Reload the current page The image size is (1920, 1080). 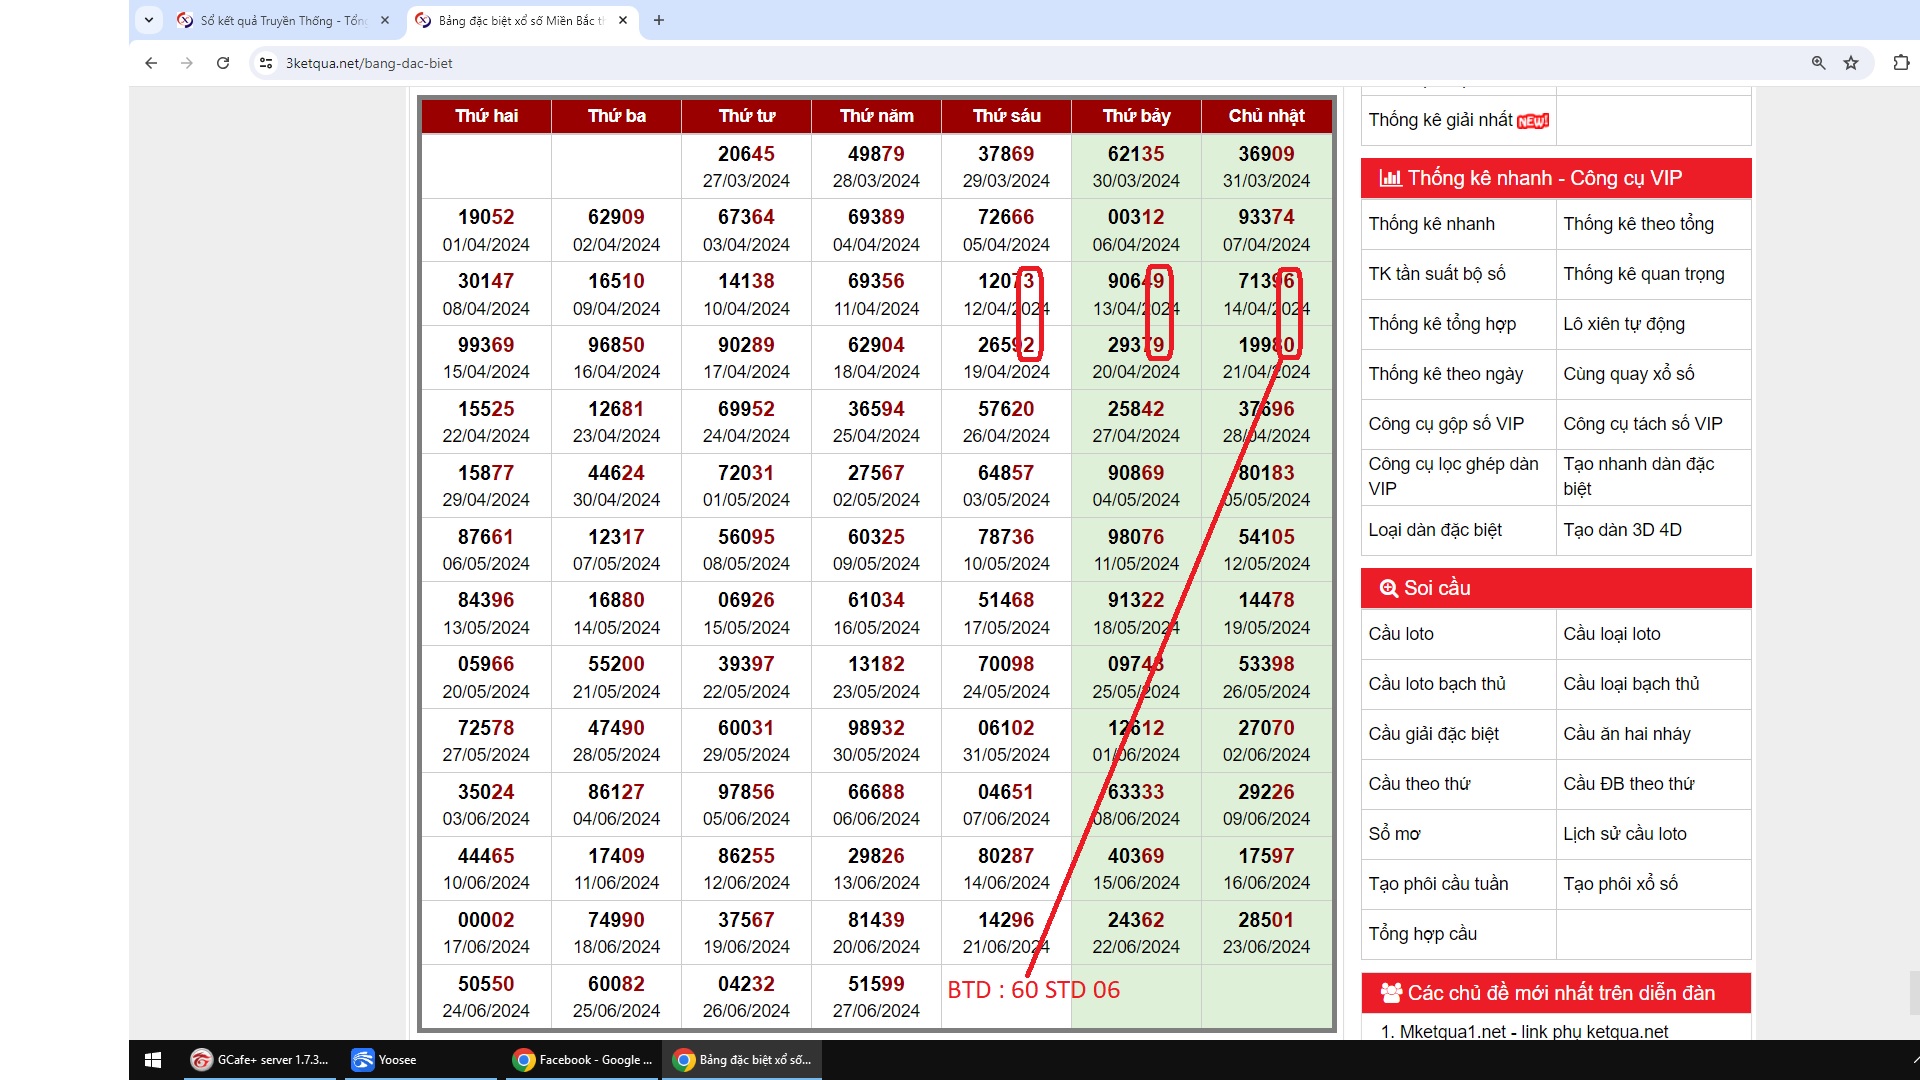pos(223,63)
